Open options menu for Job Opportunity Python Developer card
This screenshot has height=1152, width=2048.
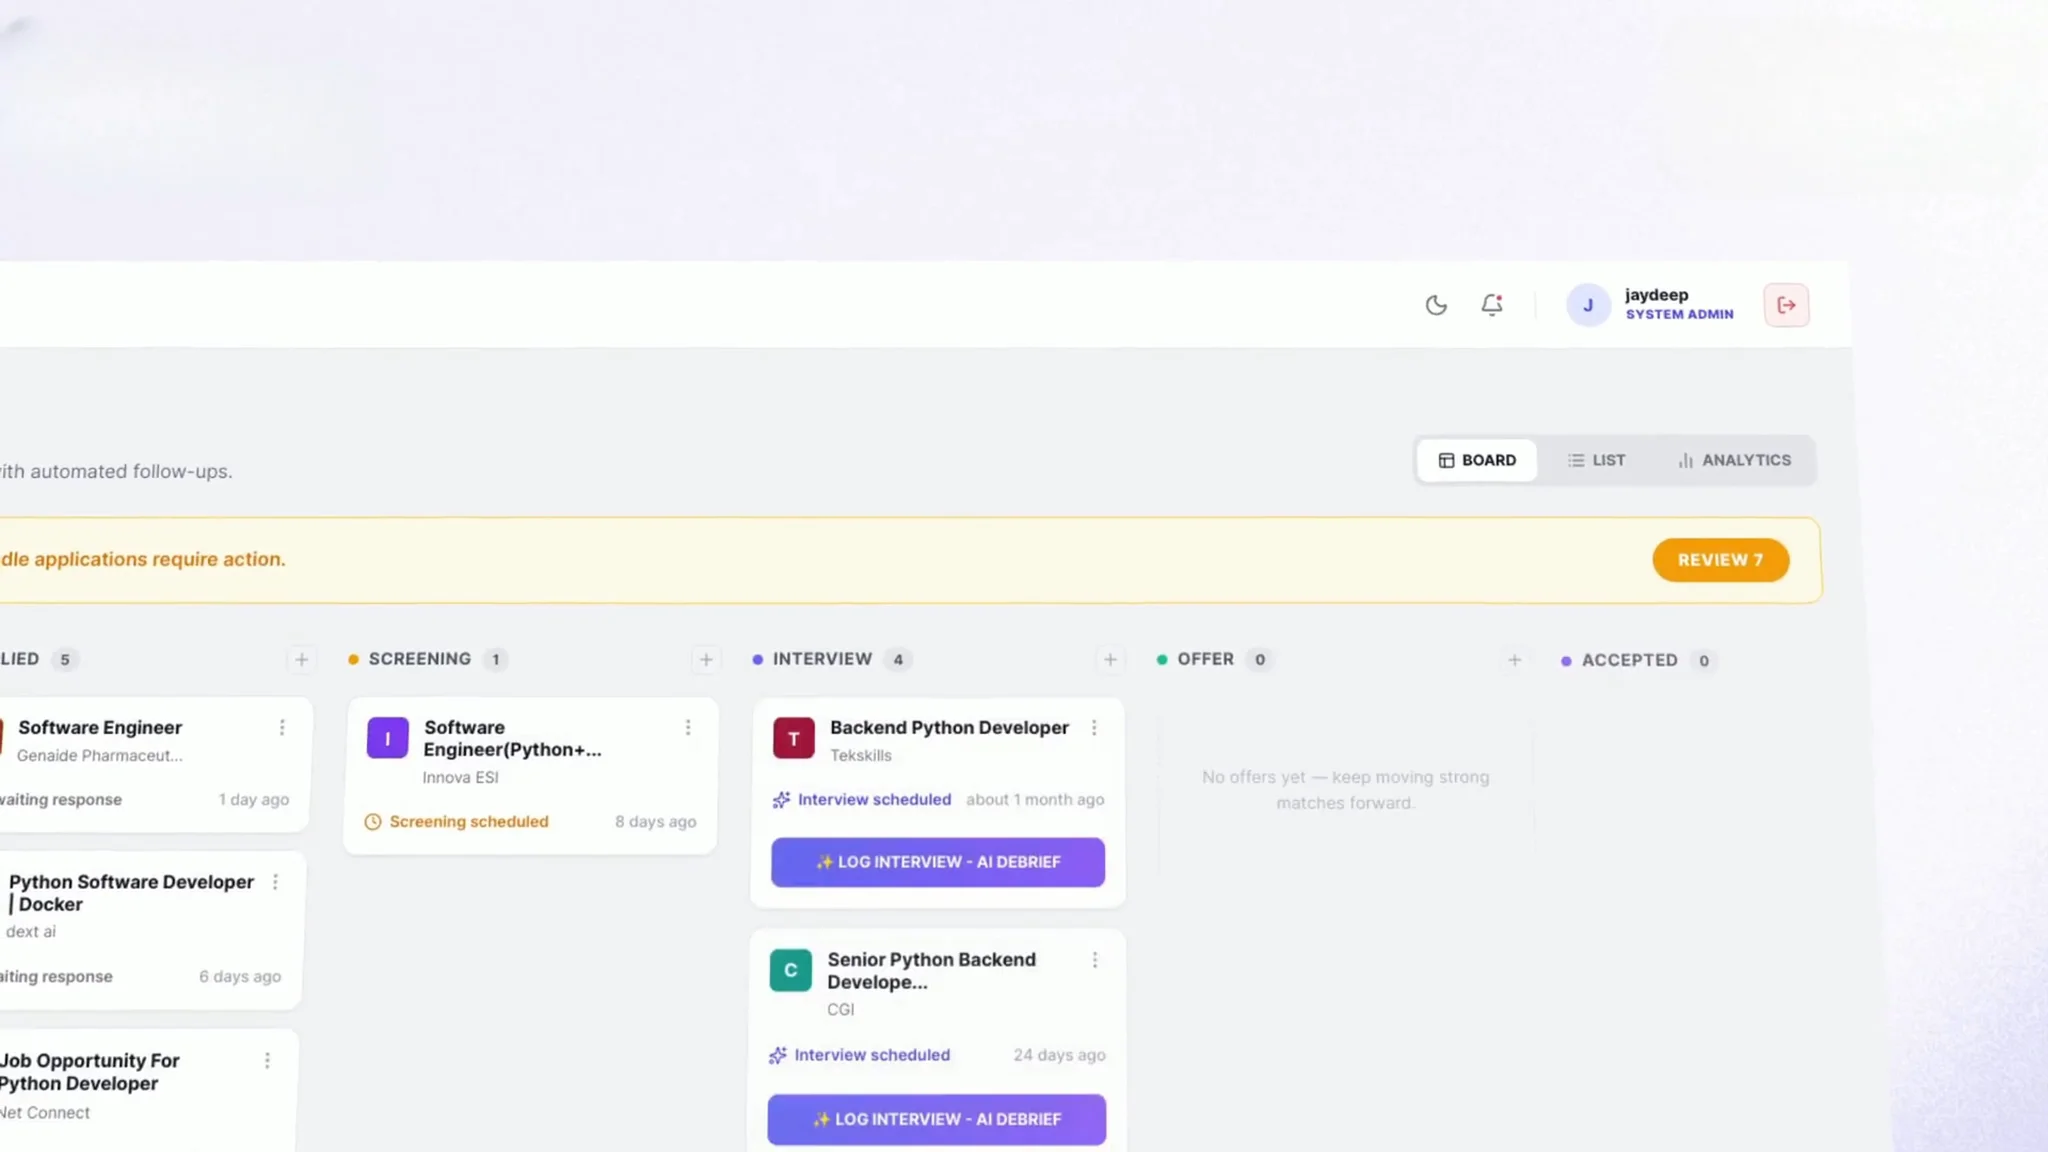(x=267, y=1060)
